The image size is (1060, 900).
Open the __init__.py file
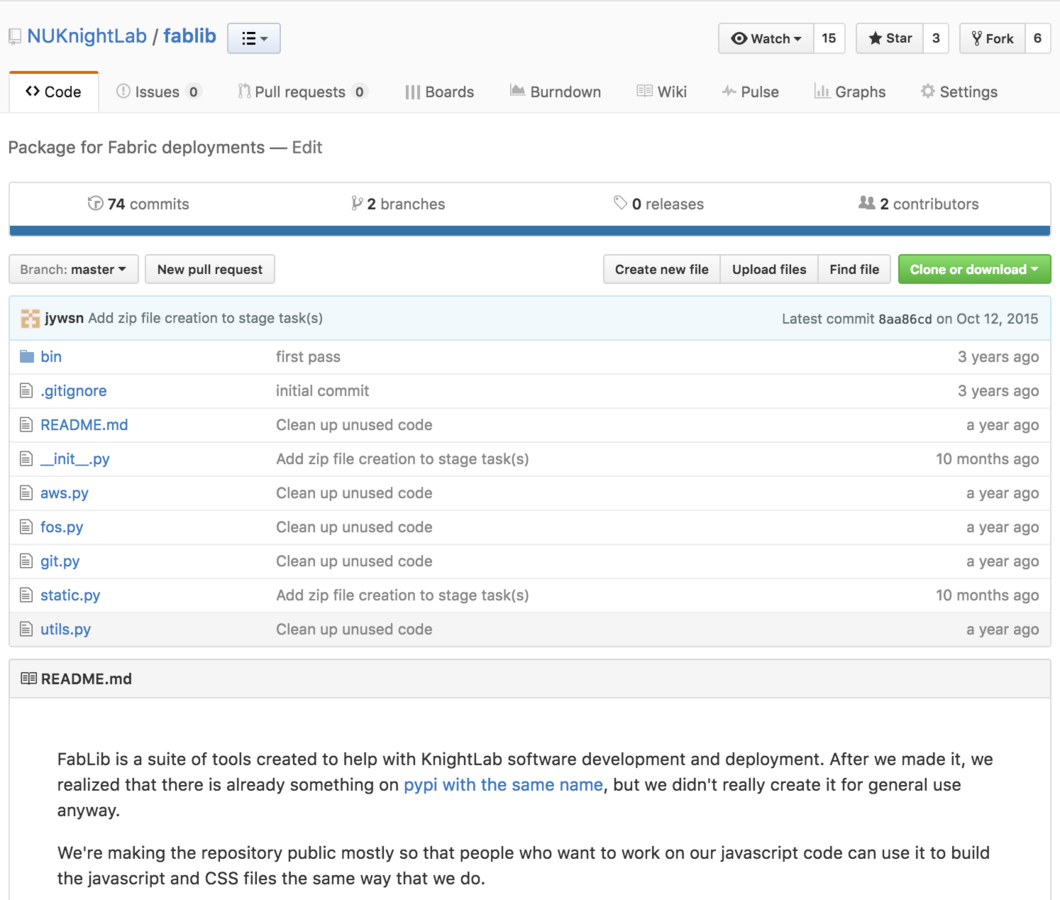coord(75,458)
